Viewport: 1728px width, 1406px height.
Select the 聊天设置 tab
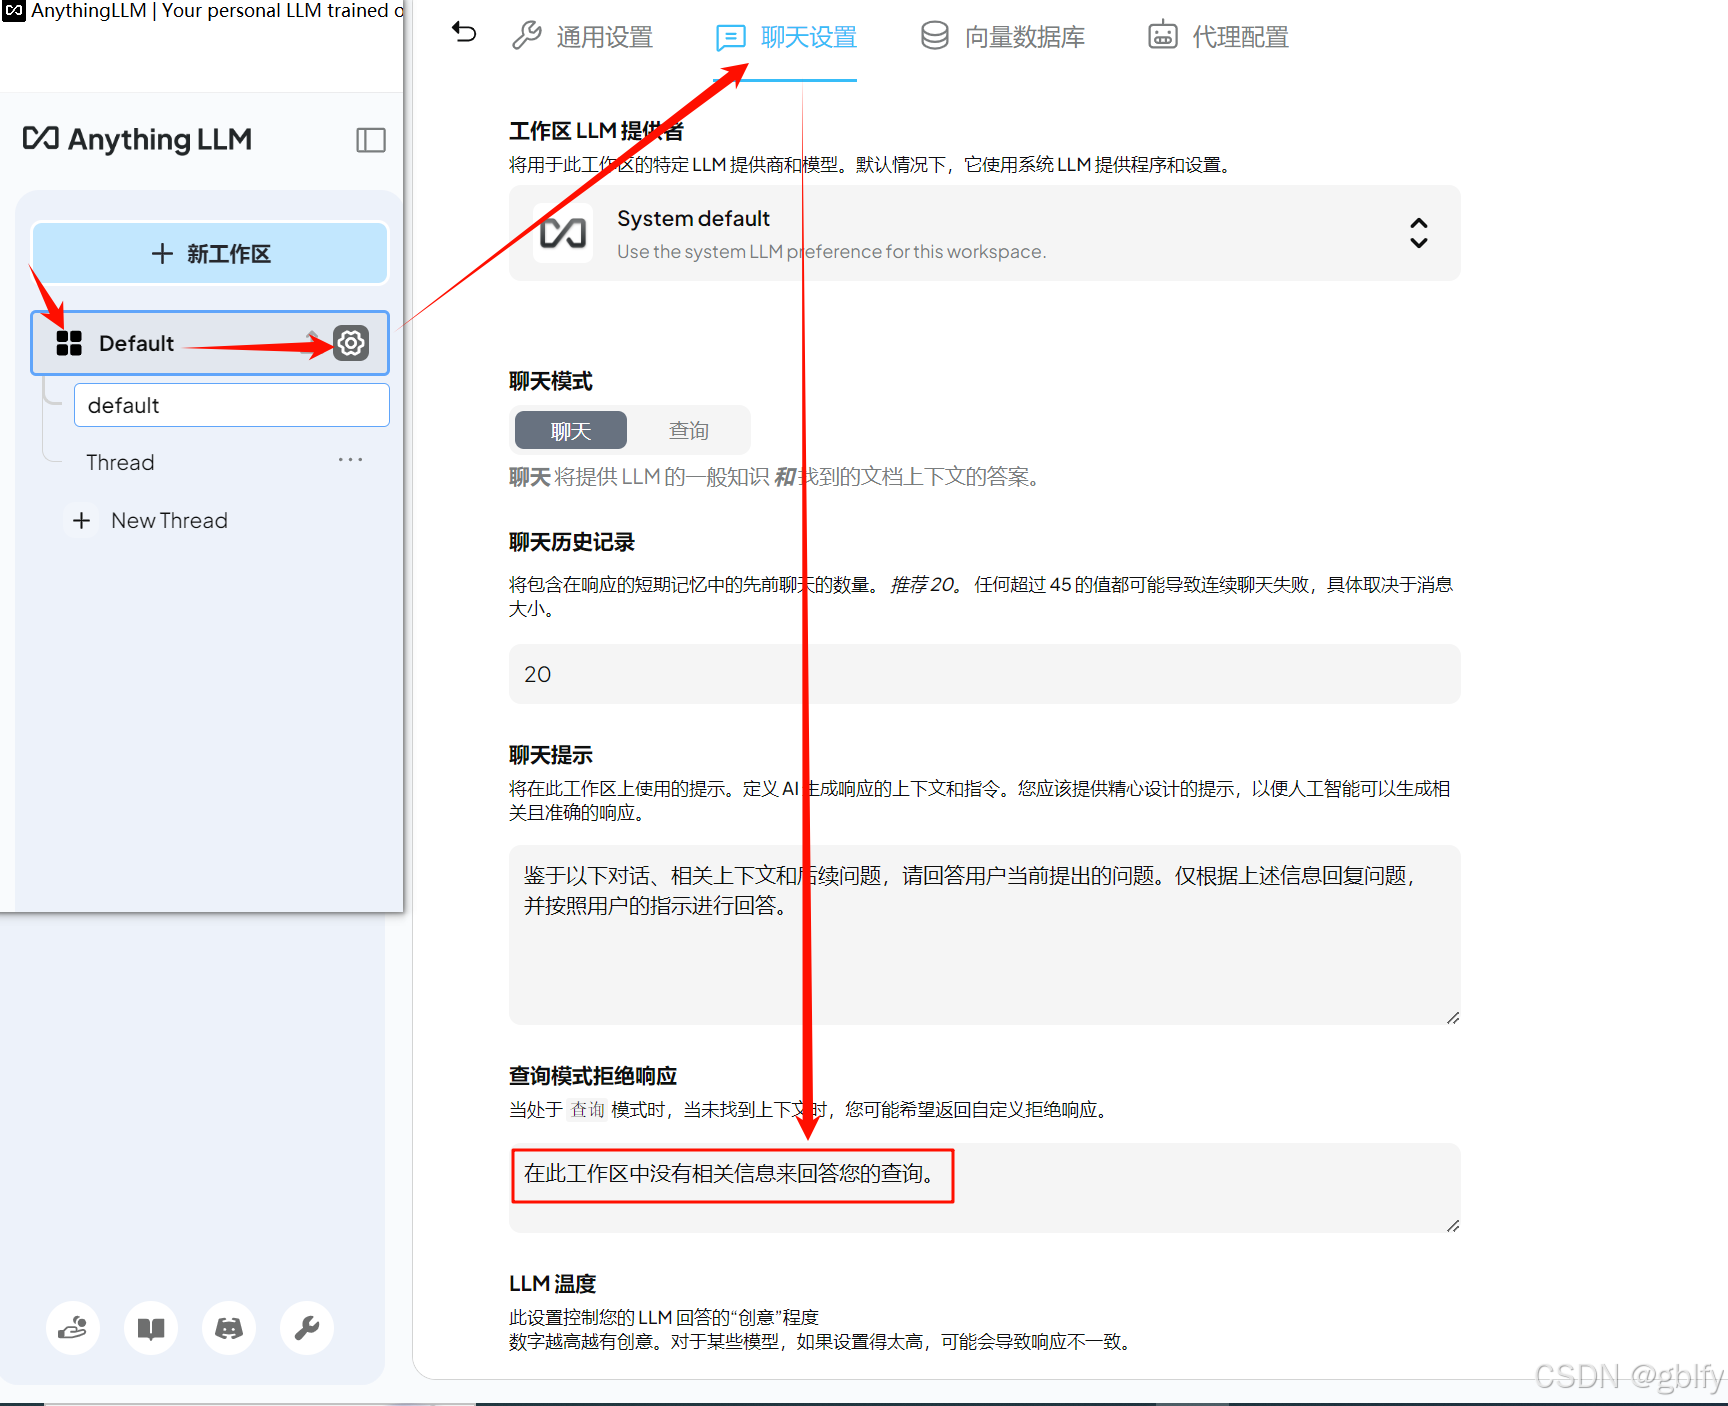click(786, 38)
